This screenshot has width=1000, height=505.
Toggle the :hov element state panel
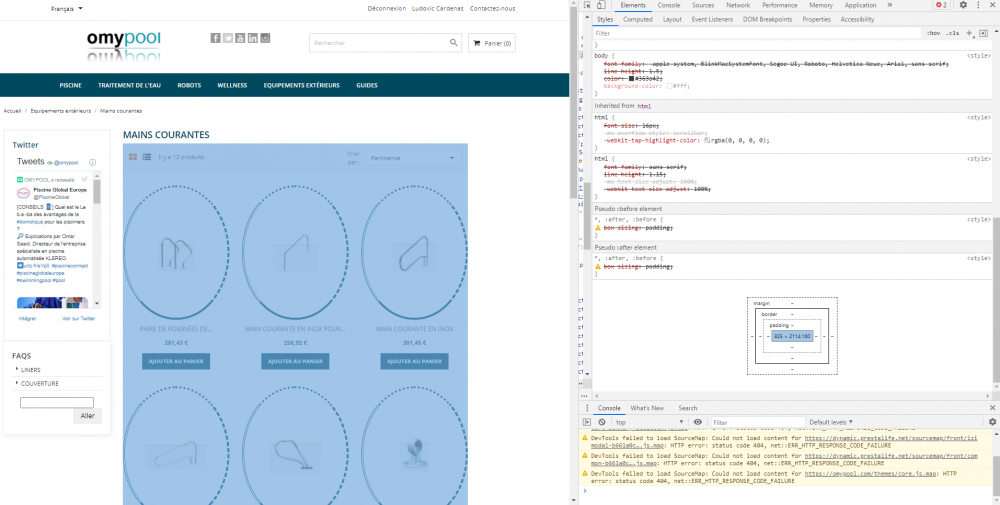pyautogui.click(x=933, y=33)
